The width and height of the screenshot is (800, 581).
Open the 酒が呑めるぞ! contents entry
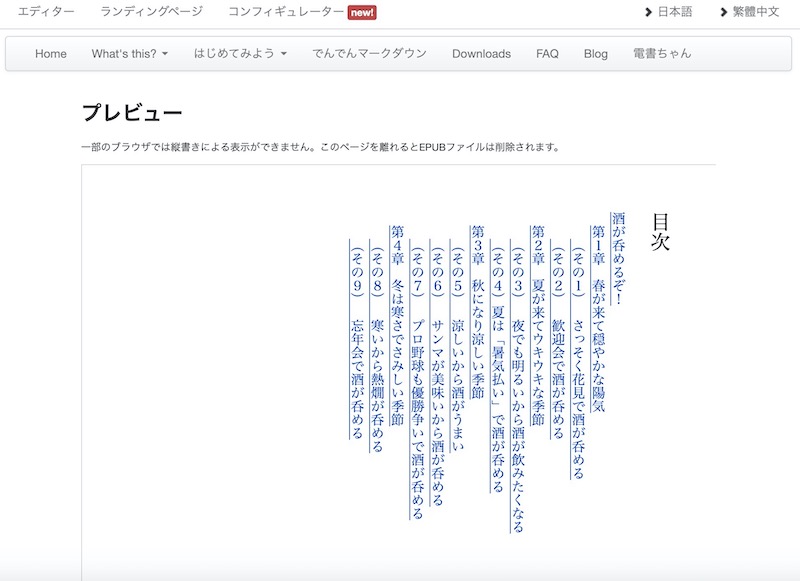click(618, 258)
